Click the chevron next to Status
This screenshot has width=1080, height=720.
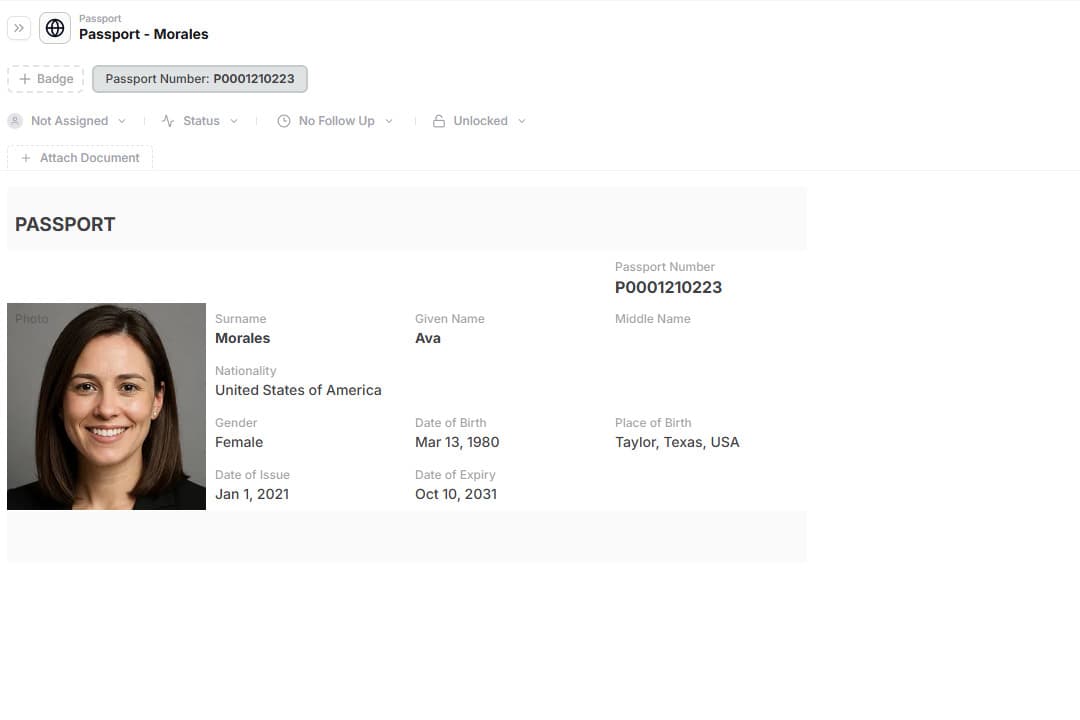pyautogui.click(x=234, y=121)
